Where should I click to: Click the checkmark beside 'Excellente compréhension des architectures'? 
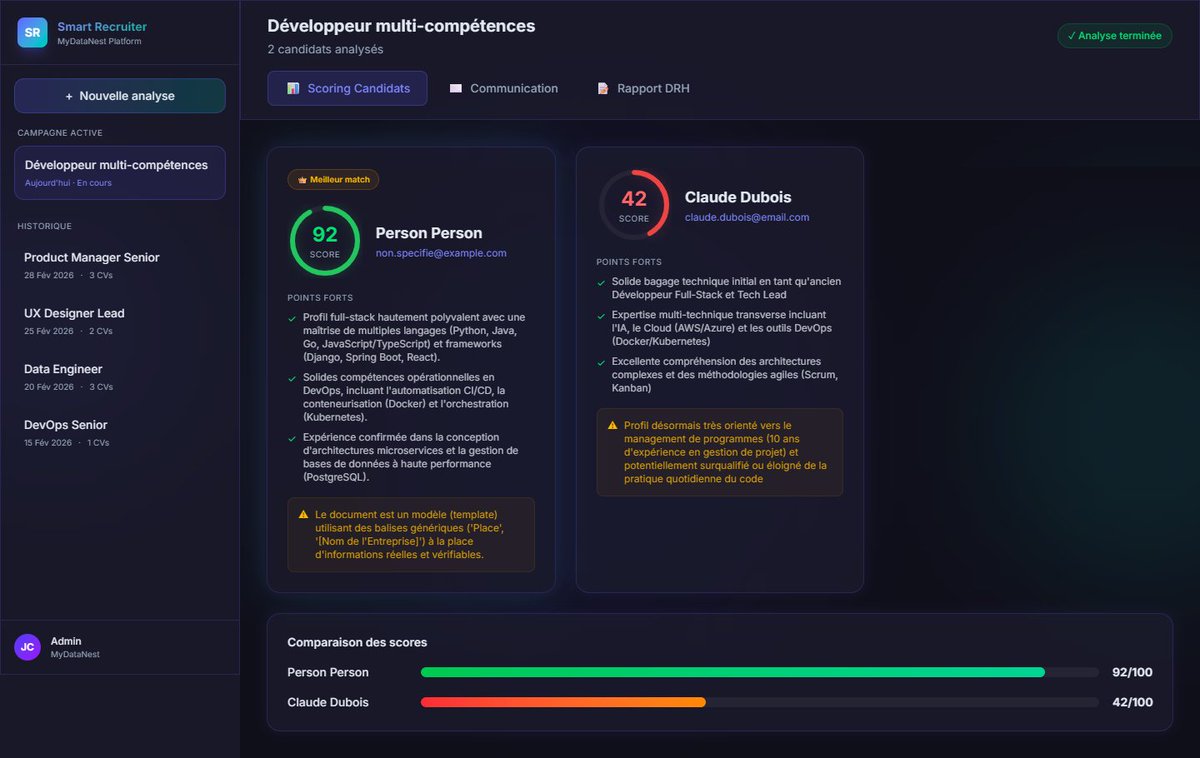click(x=601, y=361)
